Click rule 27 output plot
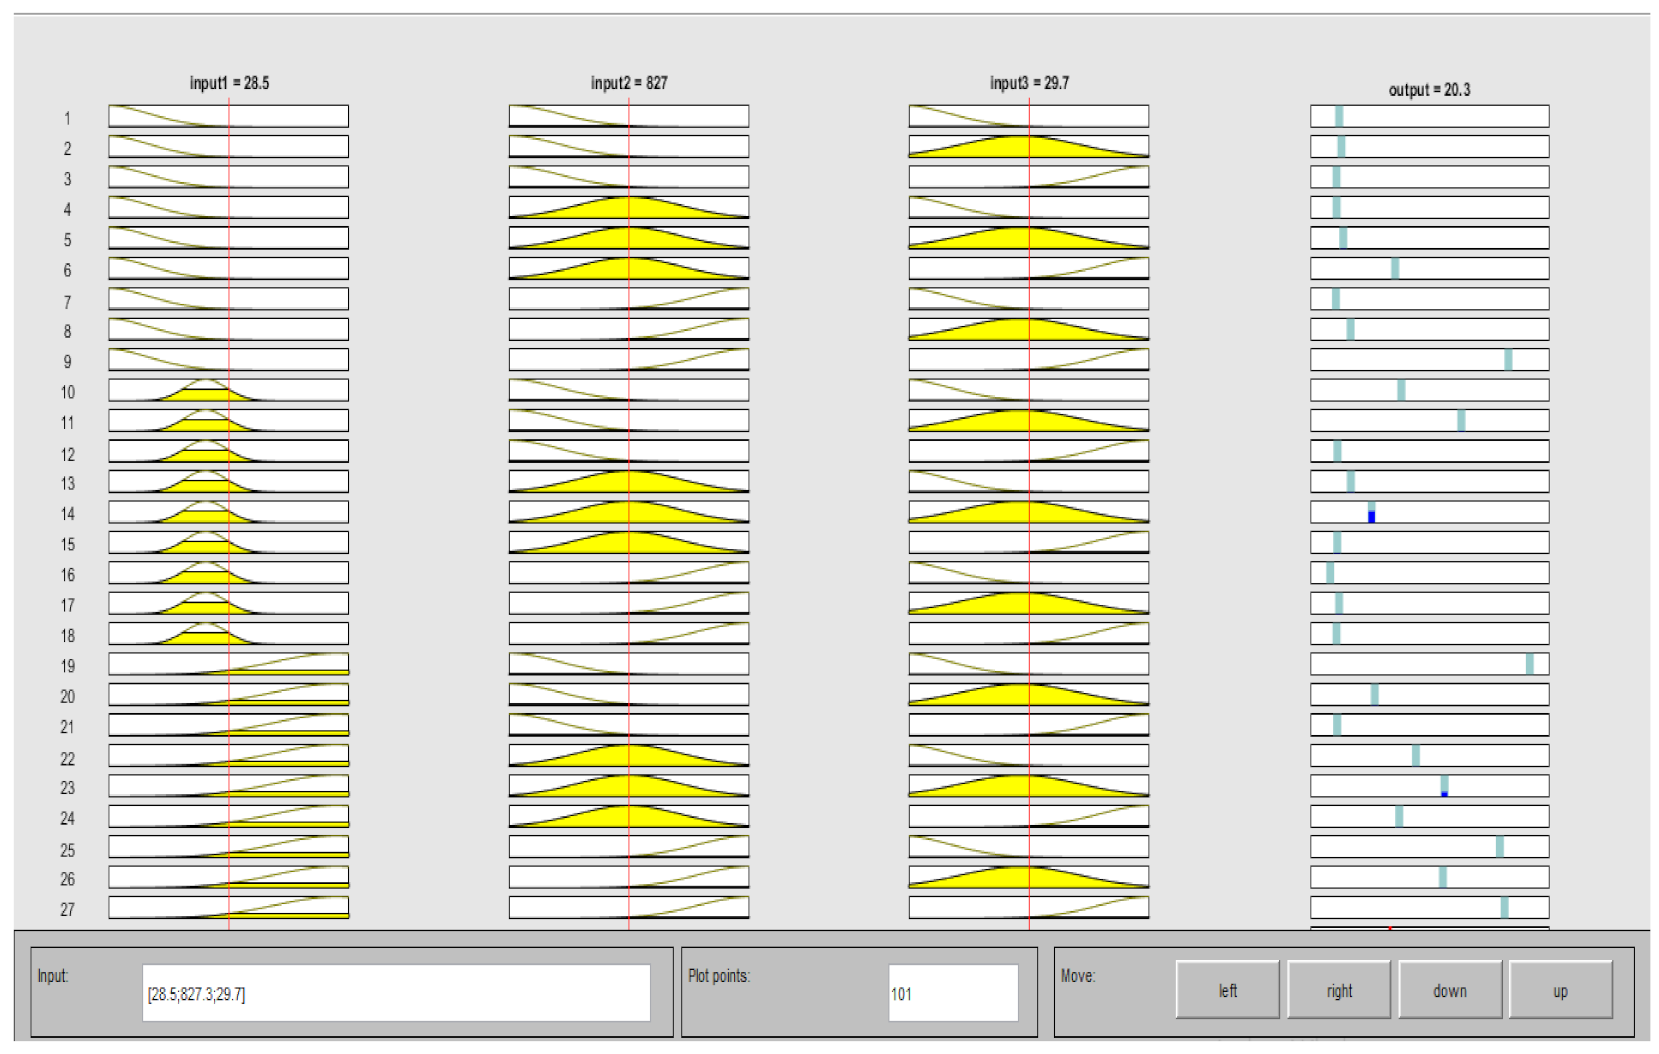The width and height of the screenshot is (1659, 1054). tap(1430, 907)
